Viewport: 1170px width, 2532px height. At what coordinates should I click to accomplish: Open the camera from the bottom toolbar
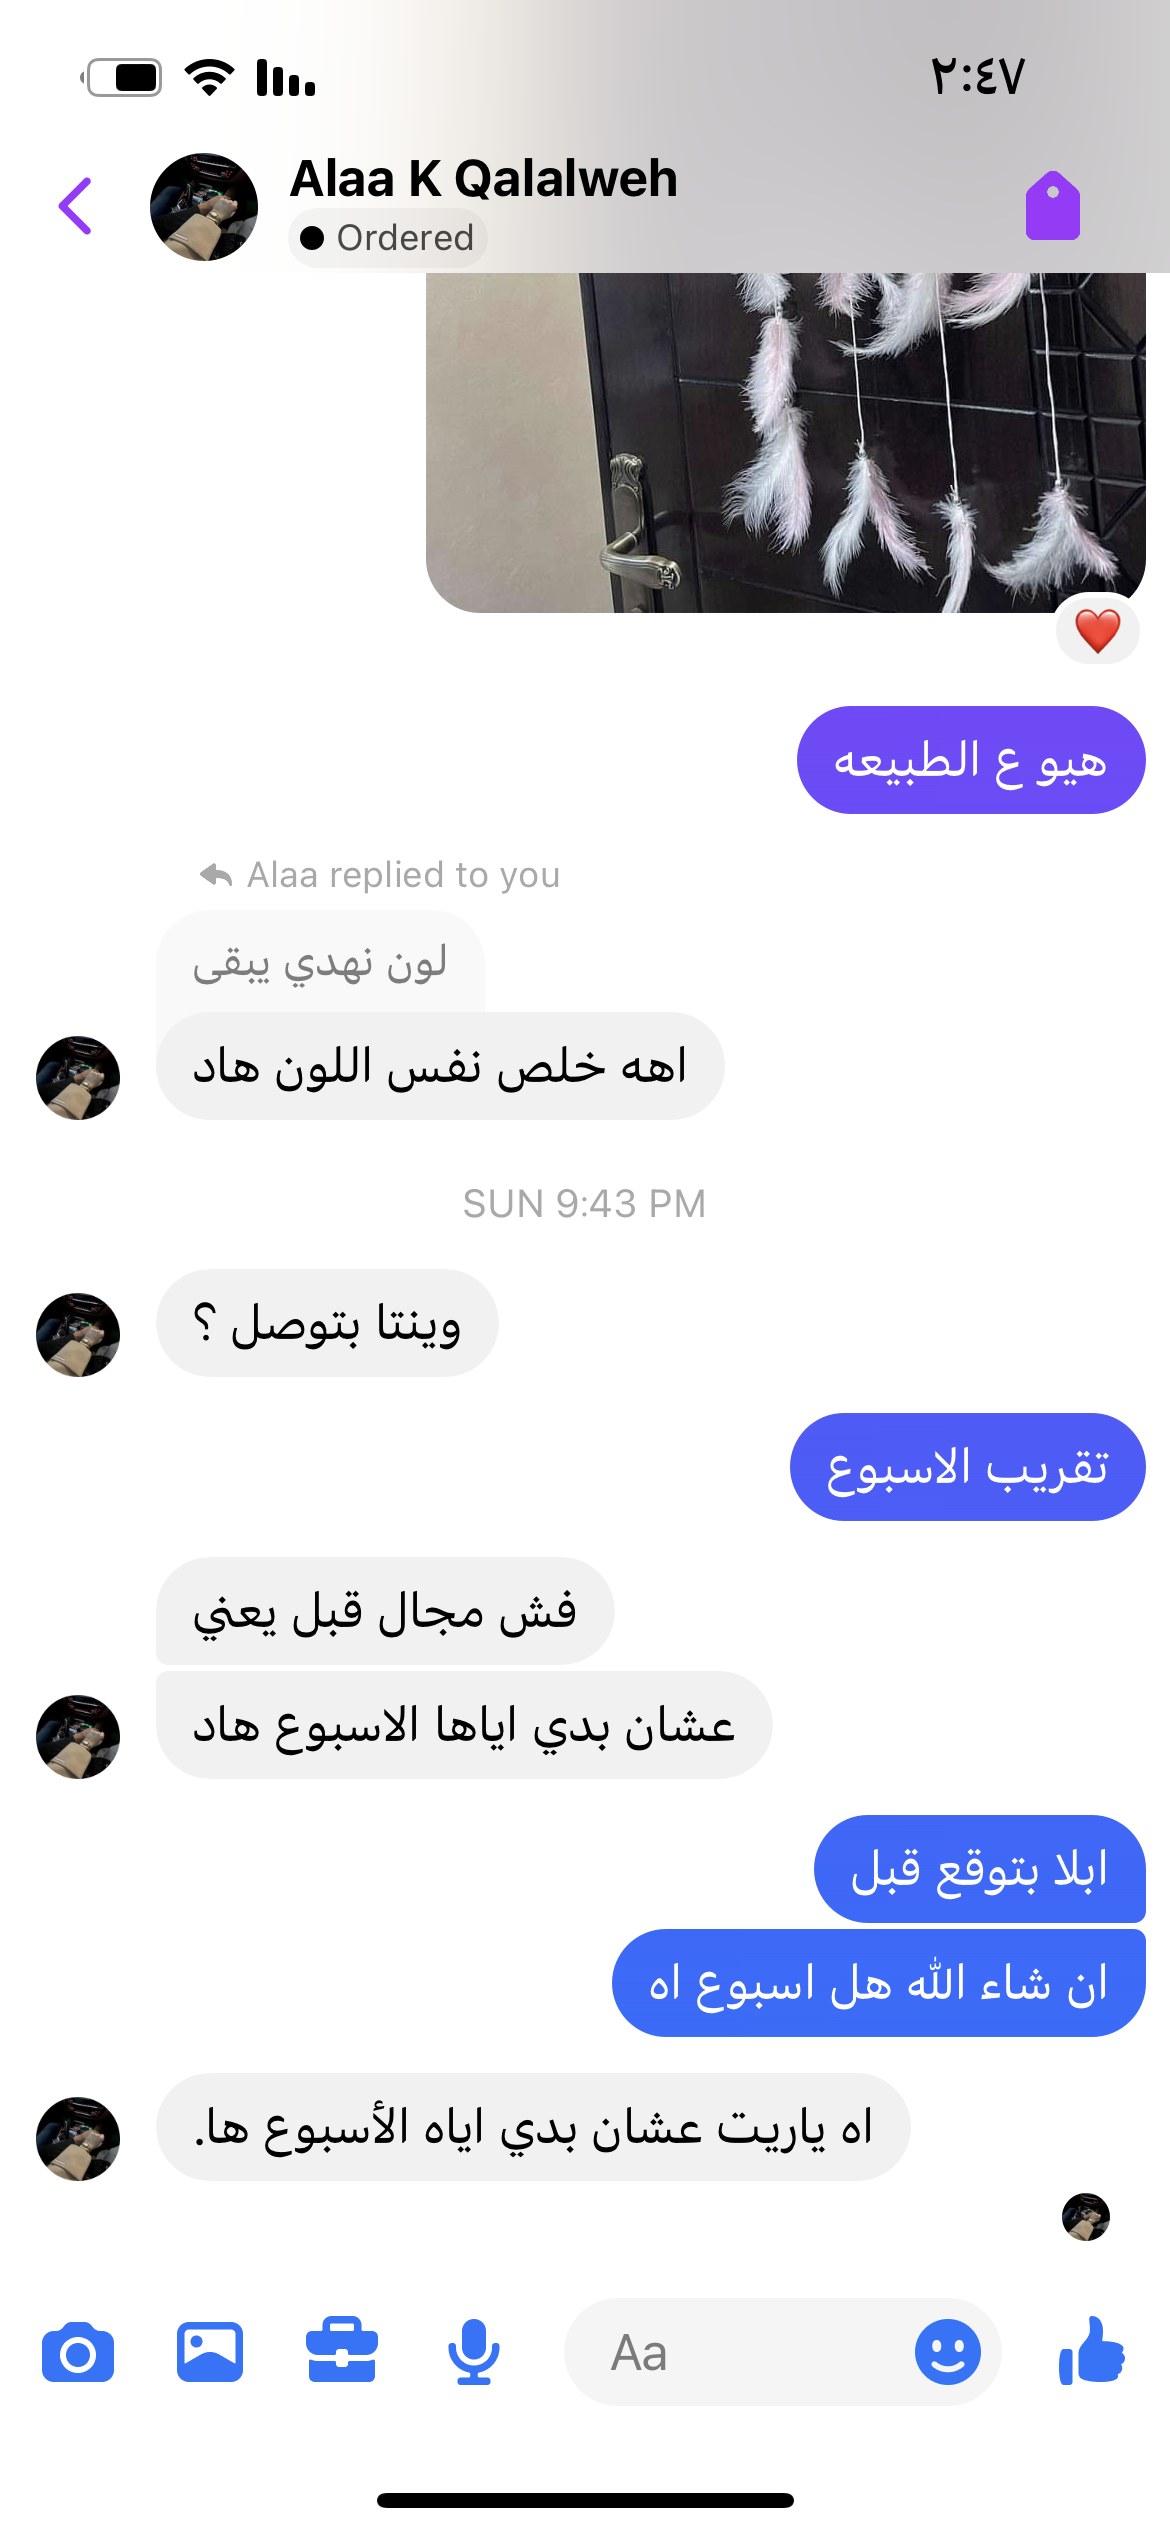tap(78, 2353)
